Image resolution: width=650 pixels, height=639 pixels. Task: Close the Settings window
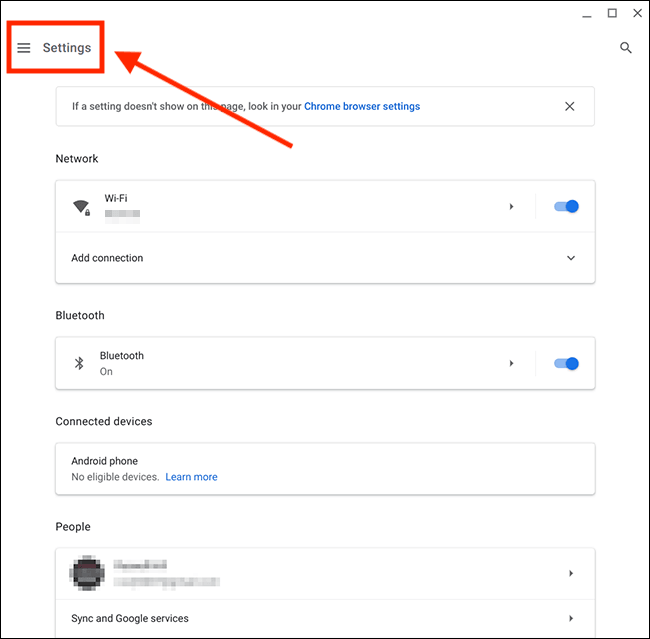[x=637, y=13]
